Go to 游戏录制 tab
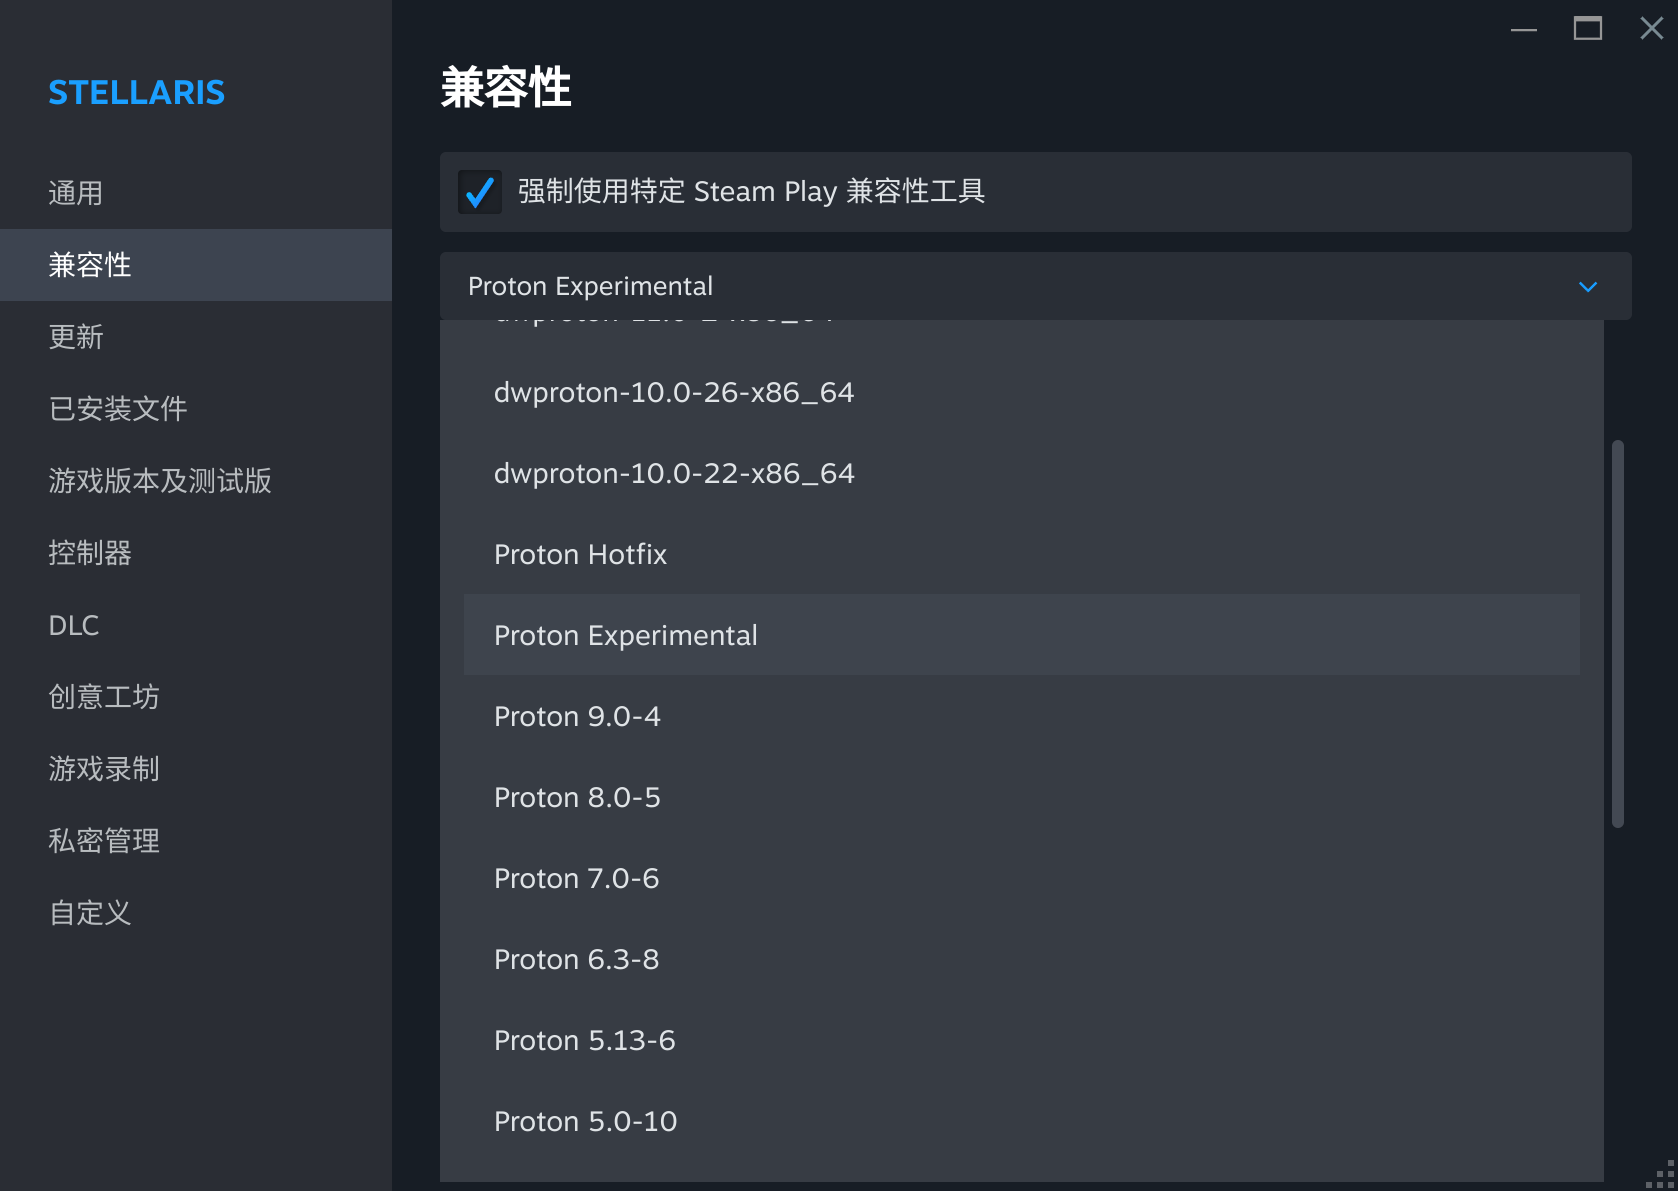The height and width of the screenshot is (1191, 1678). 196,769
